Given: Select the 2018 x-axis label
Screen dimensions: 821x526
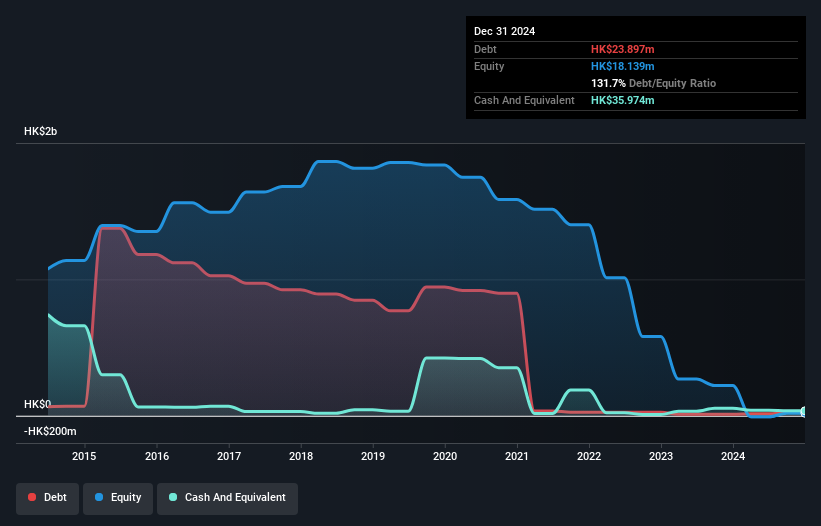Looking at the screenshot, I should click(301, 456).
